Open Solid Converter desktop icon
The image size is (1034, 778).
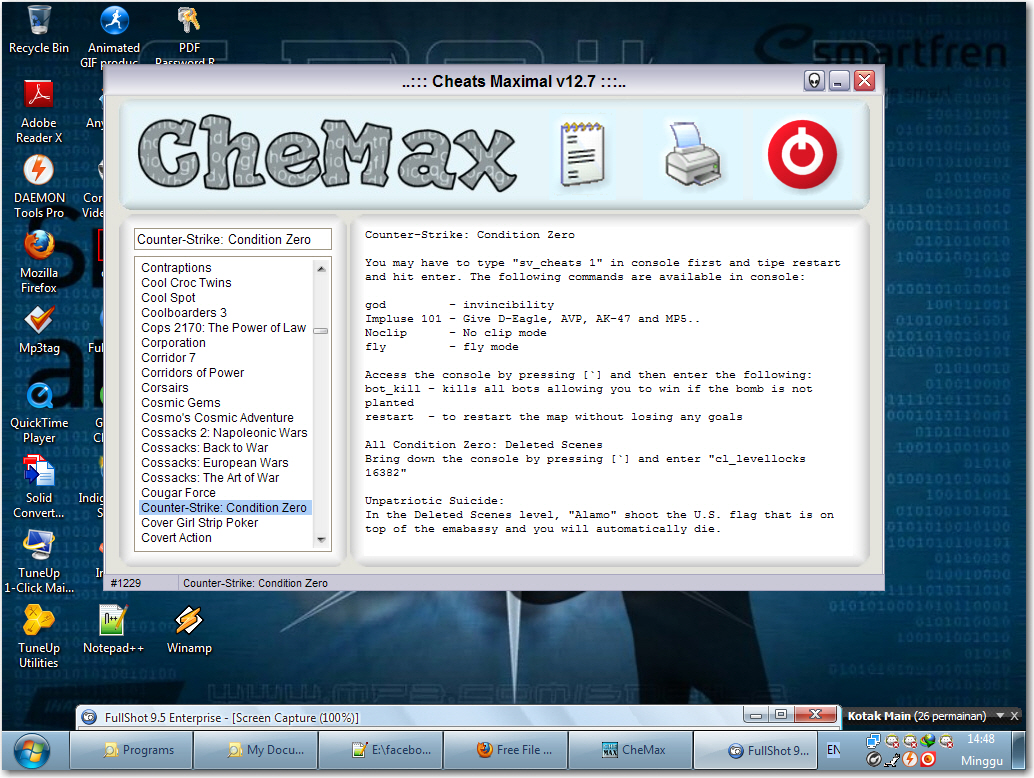39,487
